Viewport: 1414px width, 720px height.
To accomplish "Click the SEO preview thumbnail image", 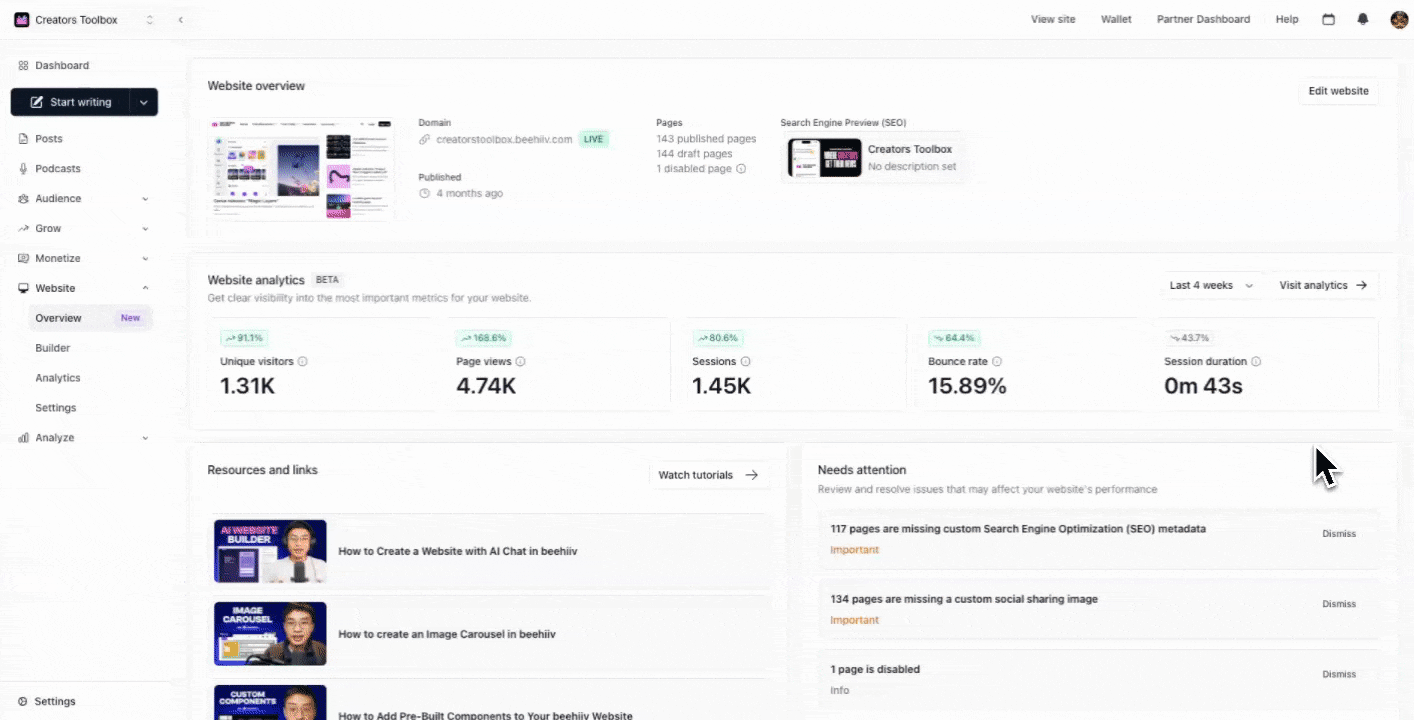I will pyautogui.click(x=825, y=158).
